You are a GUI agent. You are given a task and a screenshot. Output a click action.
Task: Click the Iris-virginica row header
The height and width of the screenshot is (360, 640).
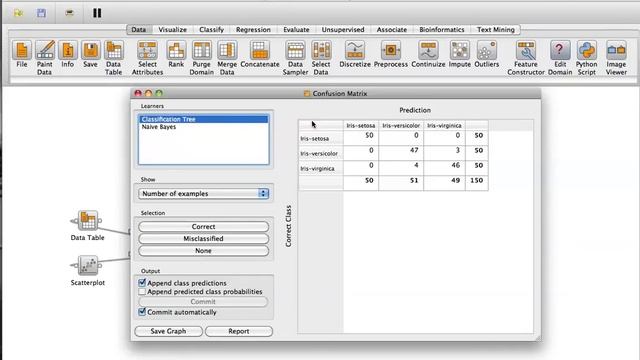[320, 168]
